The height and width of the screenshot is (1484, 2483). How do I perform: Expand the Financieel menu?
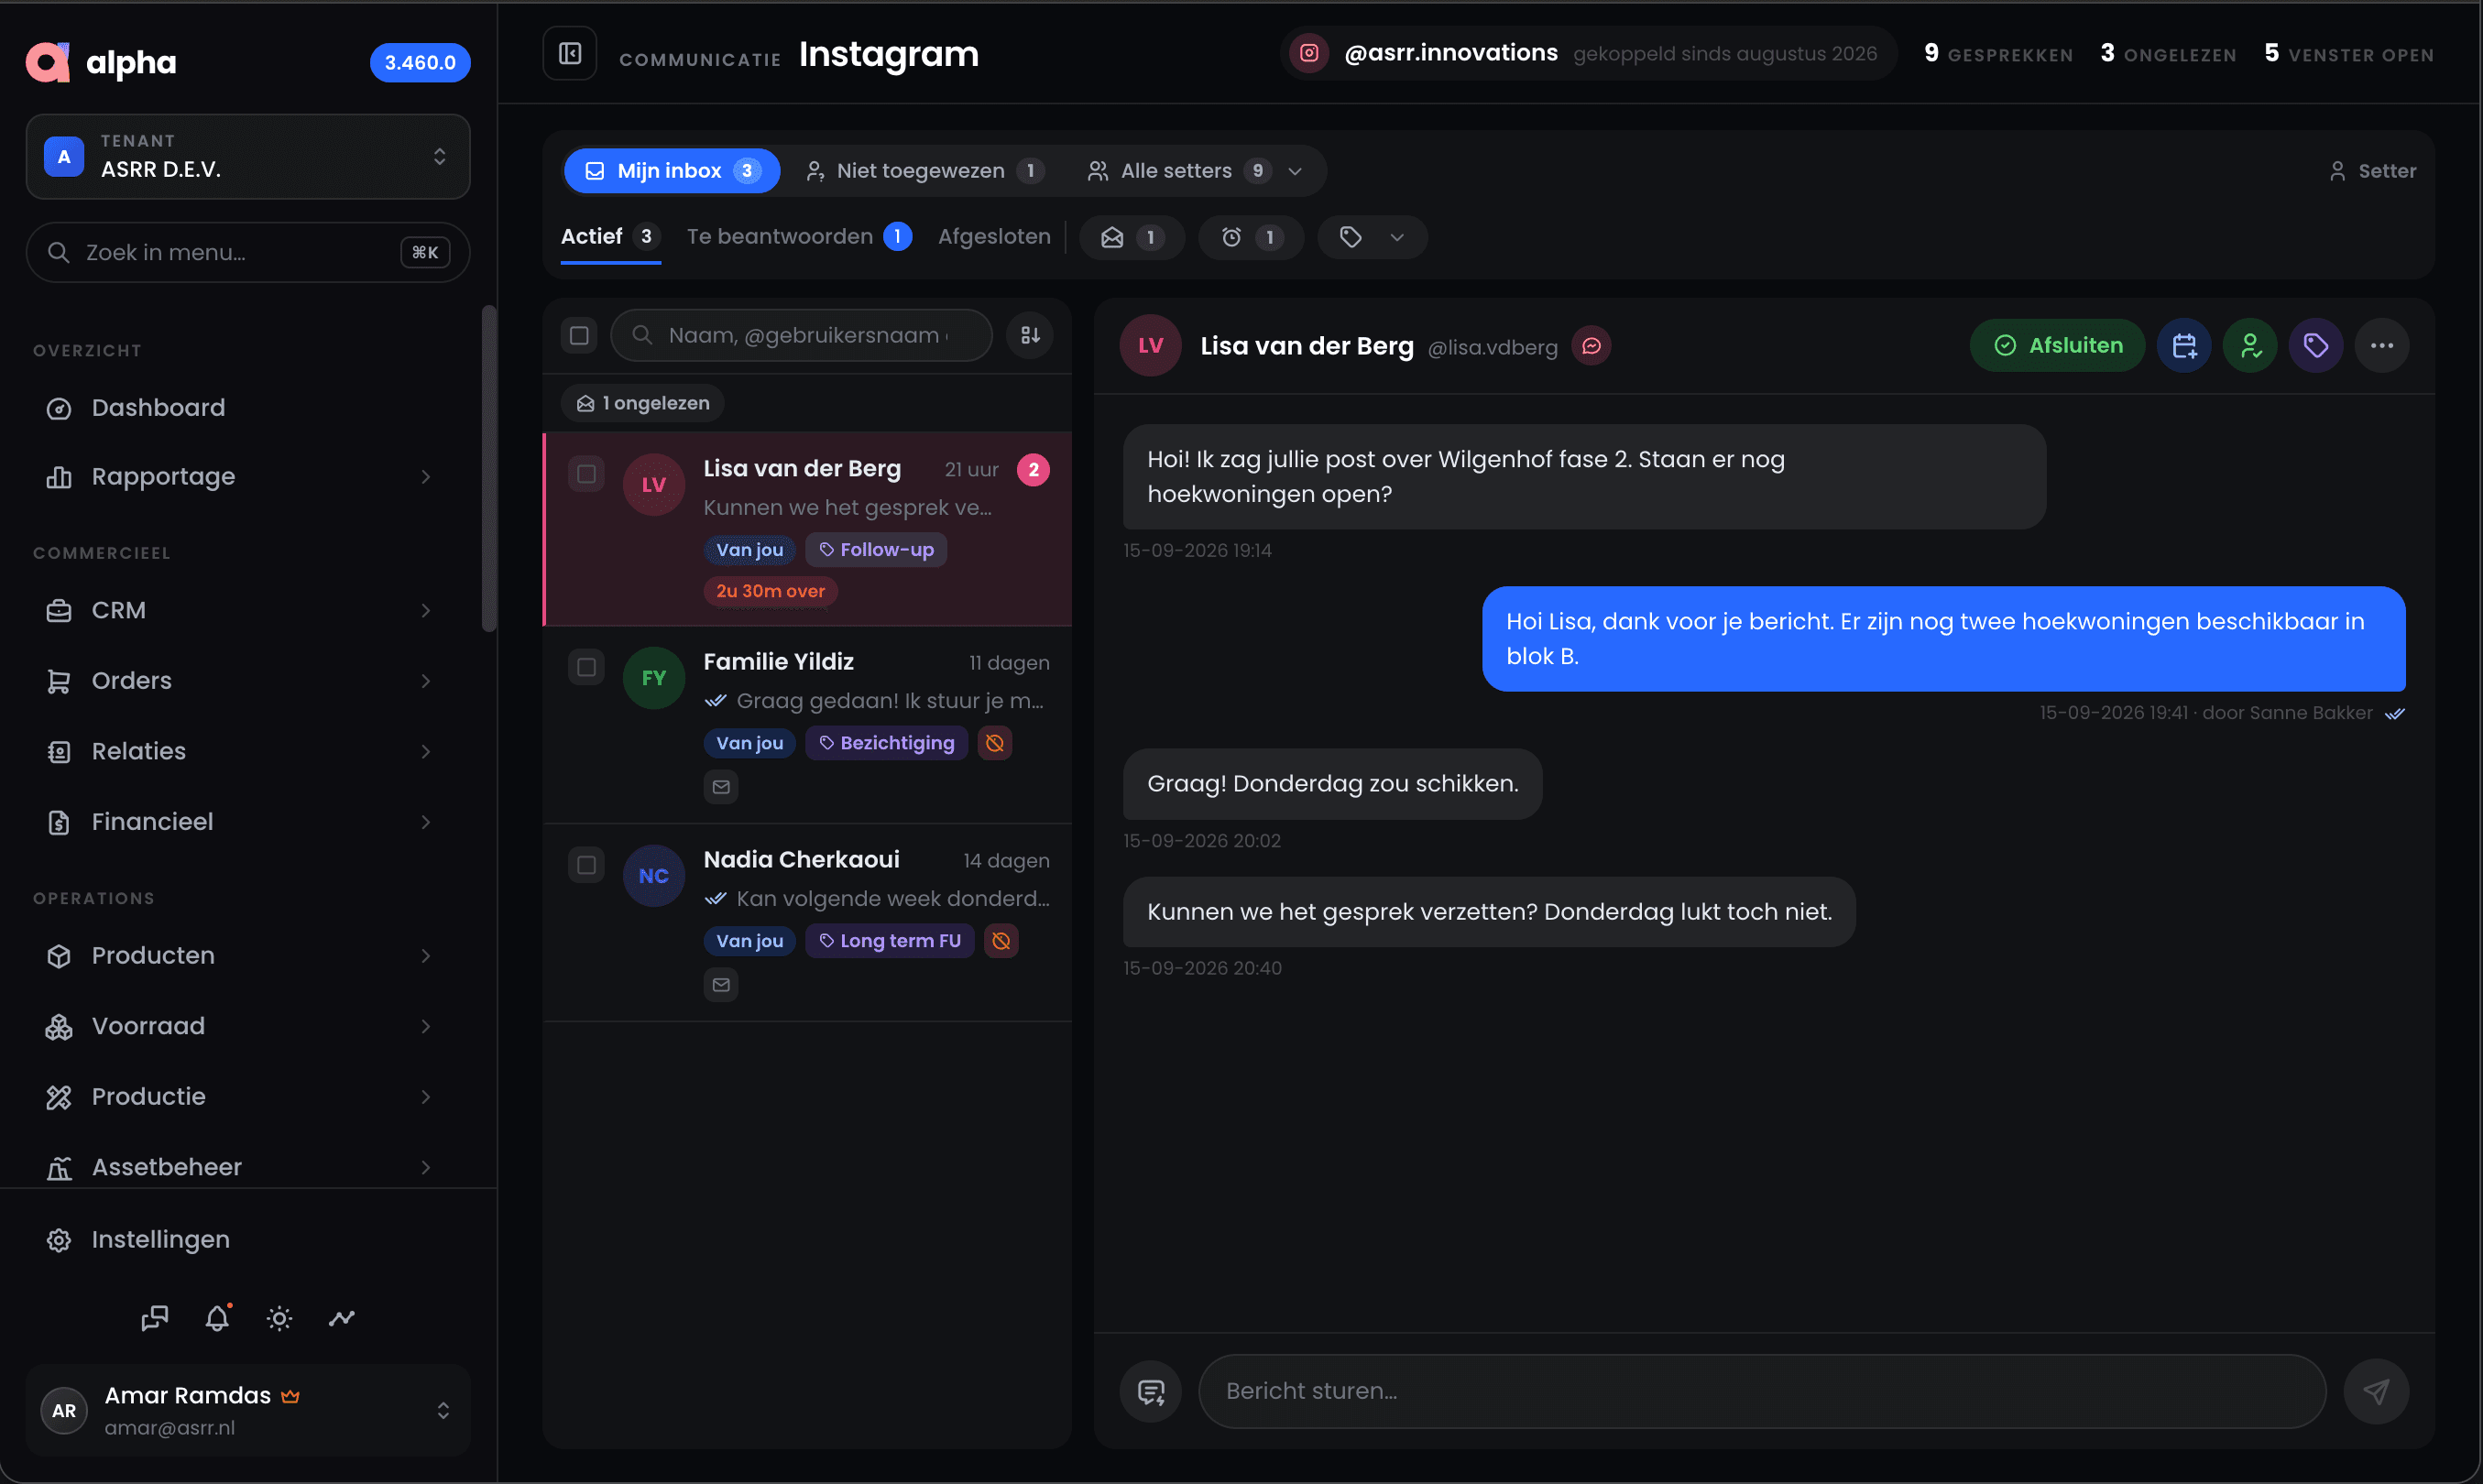[x=248, y=822]
